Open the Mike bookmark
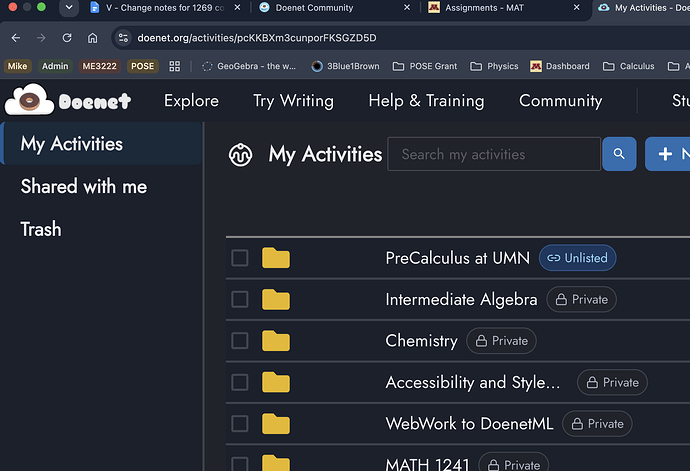Viewport: 690px width, 471px height. (x=18, y=66)
